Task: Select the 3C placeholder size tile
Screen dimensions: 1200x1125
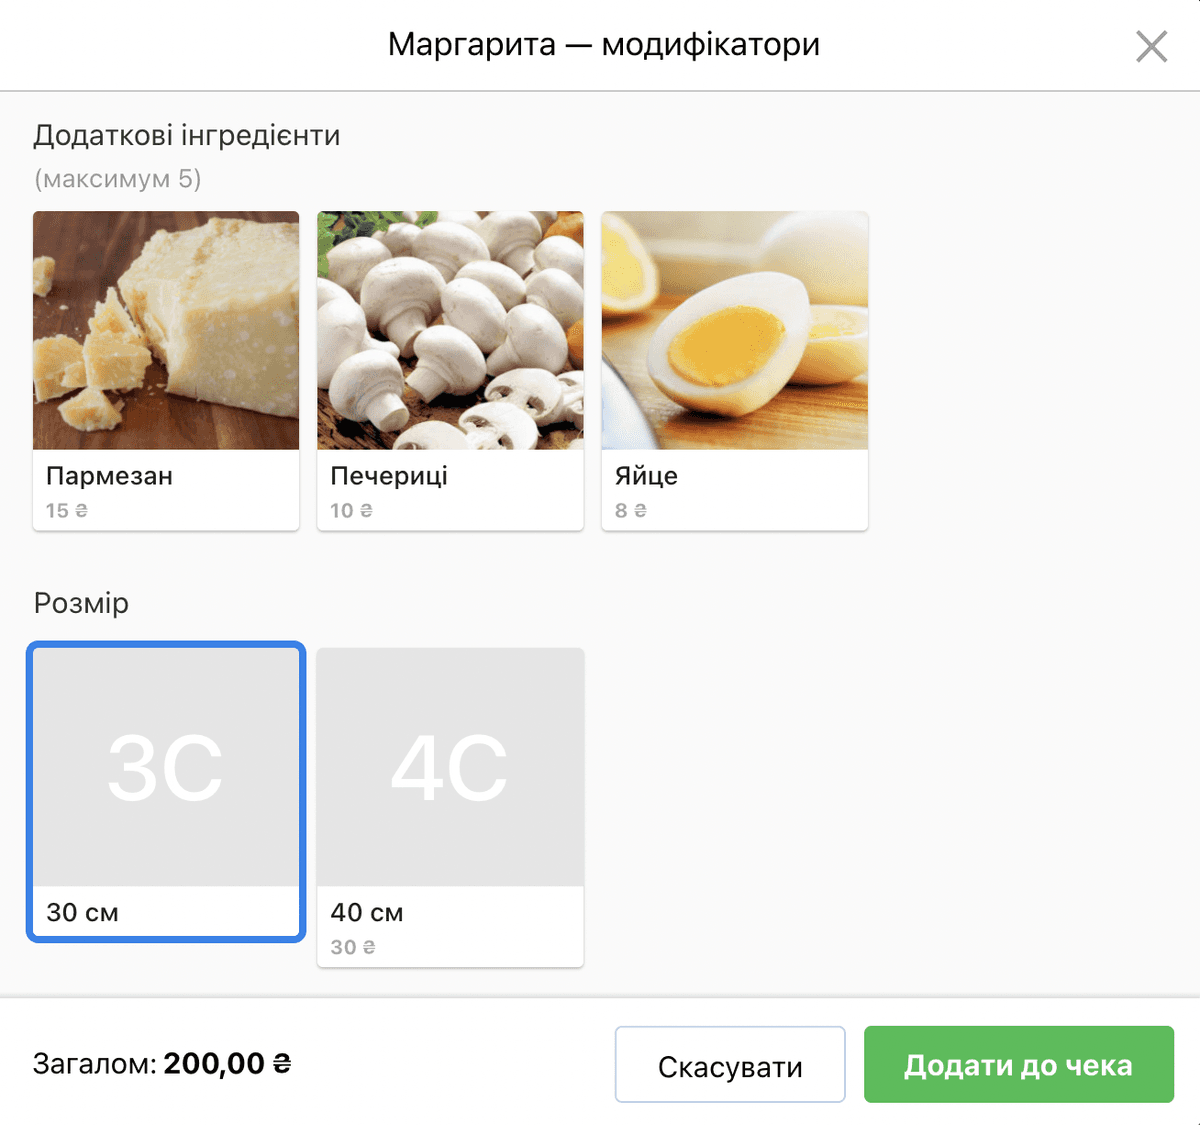Action: 166,767
